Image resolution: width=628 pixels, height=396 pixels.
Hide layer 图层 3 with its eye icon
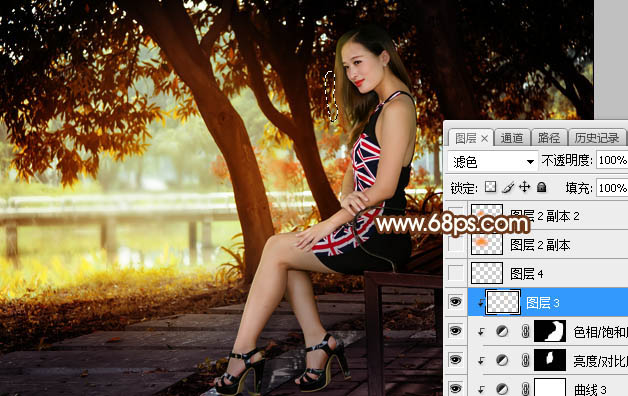455,302
